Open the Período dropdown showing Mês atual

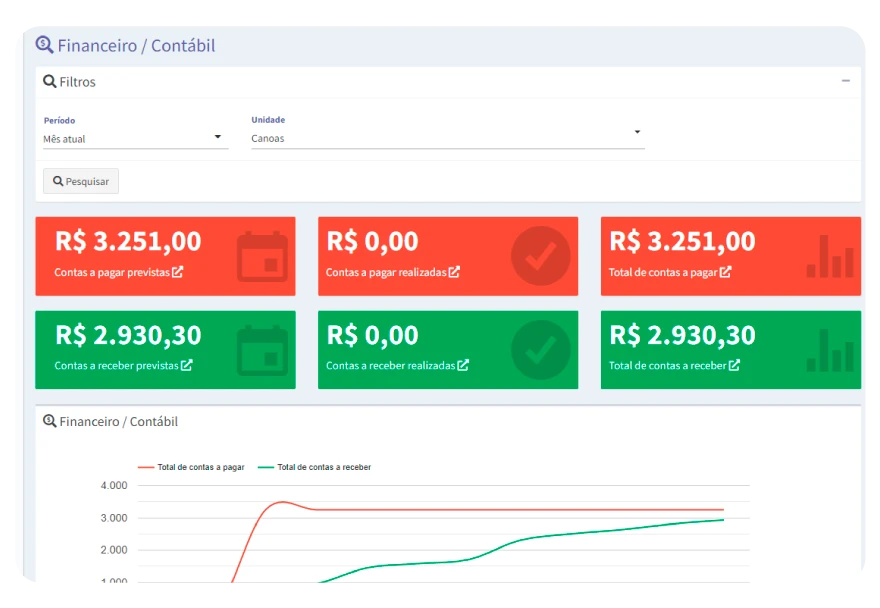point(135,138)
